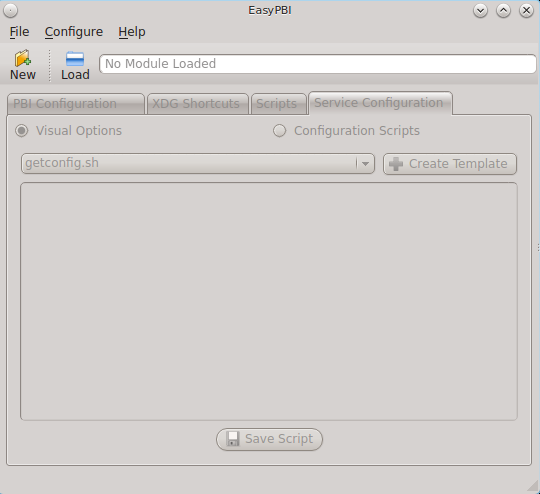Viewport: 540px width, 494px height.
Task: Open the Configure menu
Action: pos(74,32)
